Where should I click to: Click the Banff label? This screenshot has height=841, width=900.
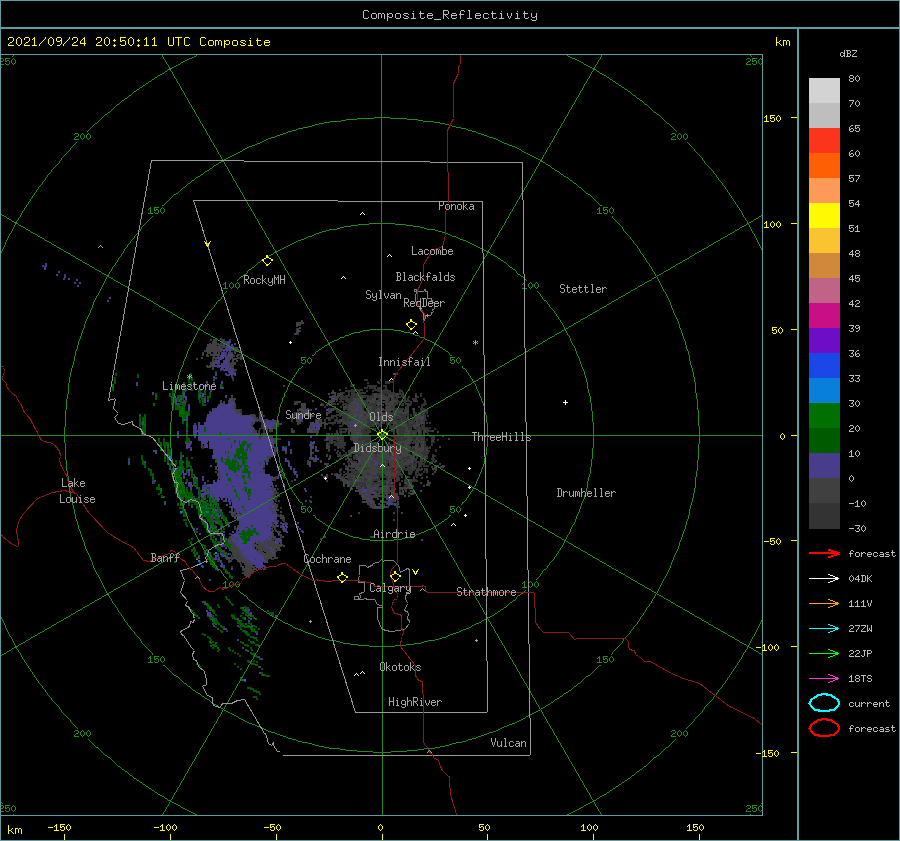point(165,558)
